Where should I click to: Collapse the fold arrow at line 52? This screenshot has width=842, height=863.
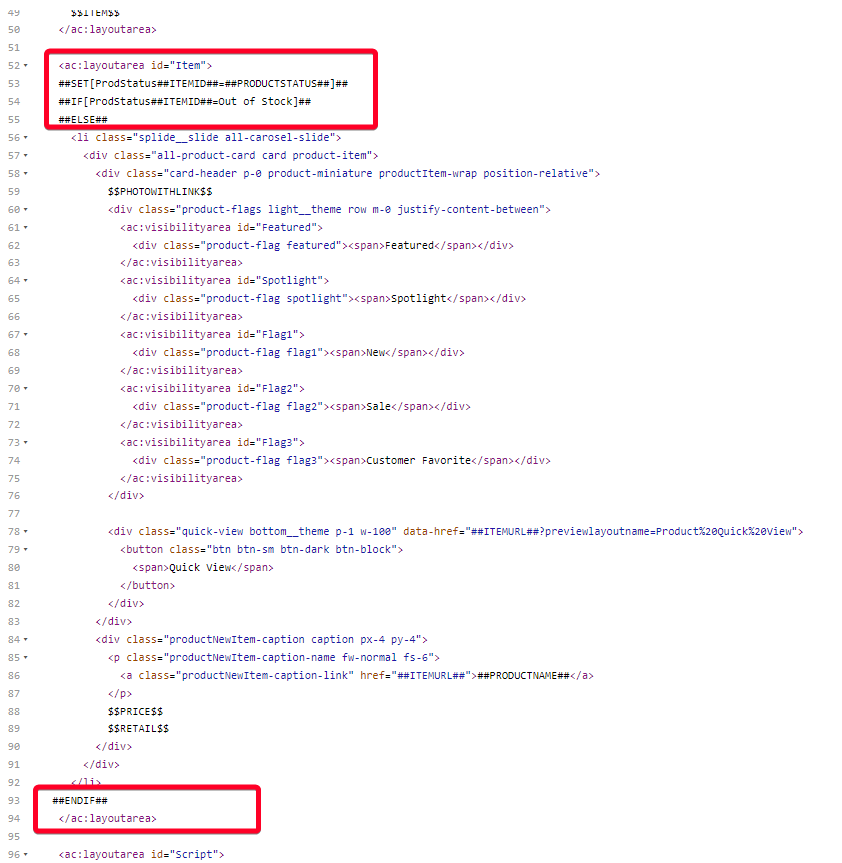point(26,65)
